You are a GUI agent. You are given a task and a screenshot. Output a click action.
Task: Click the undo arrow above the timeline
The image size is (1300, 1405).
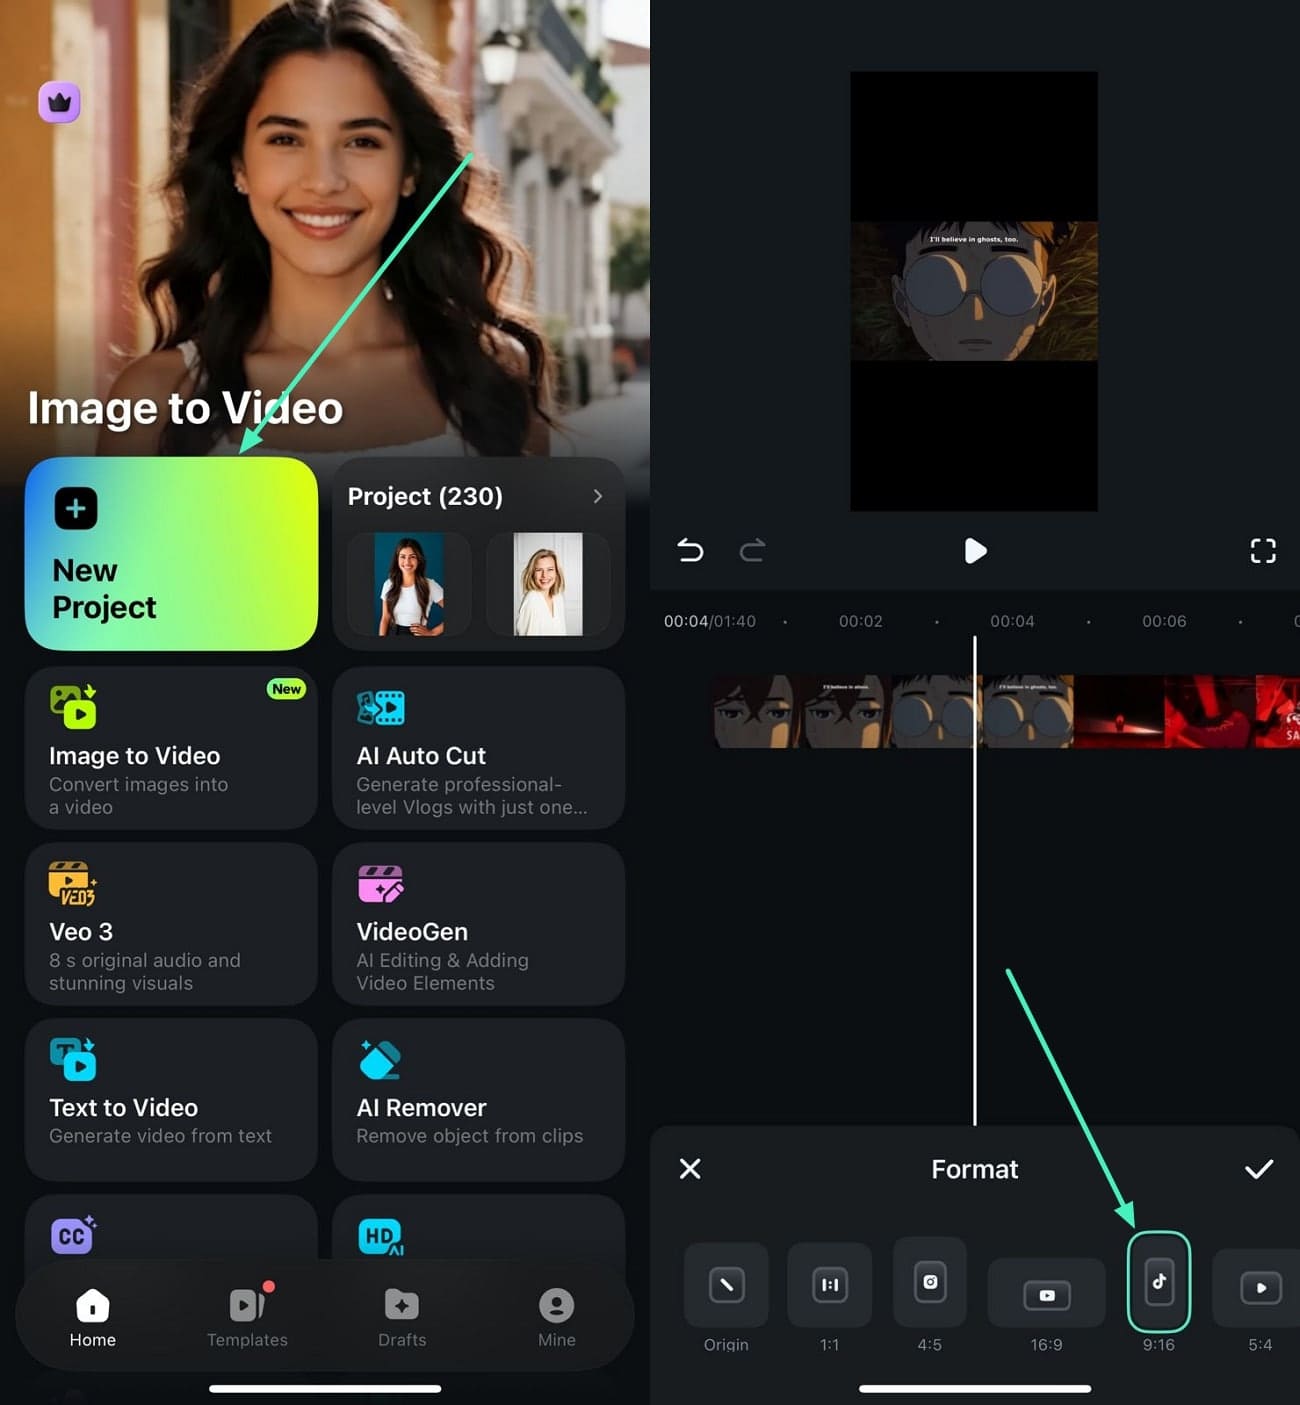[x=689, y=551]
